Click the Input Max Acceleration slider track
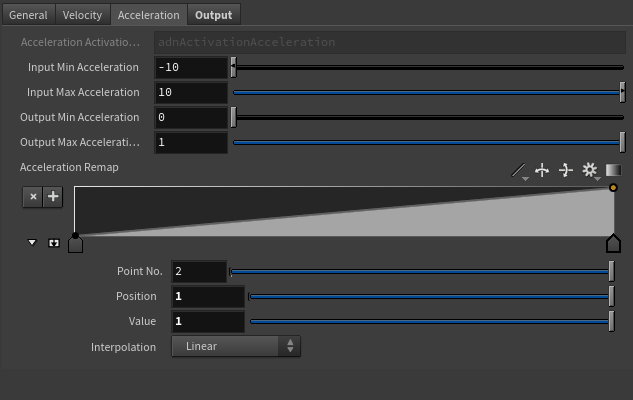 pos(428,92)
